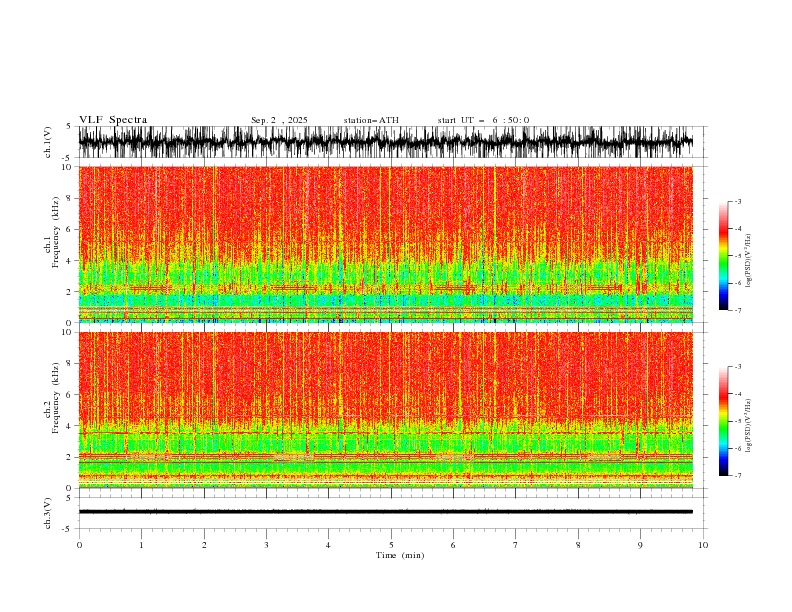Click the 'VLF Spectra' title text
This screenshot has height=612, width=792.
click(113, 120)
